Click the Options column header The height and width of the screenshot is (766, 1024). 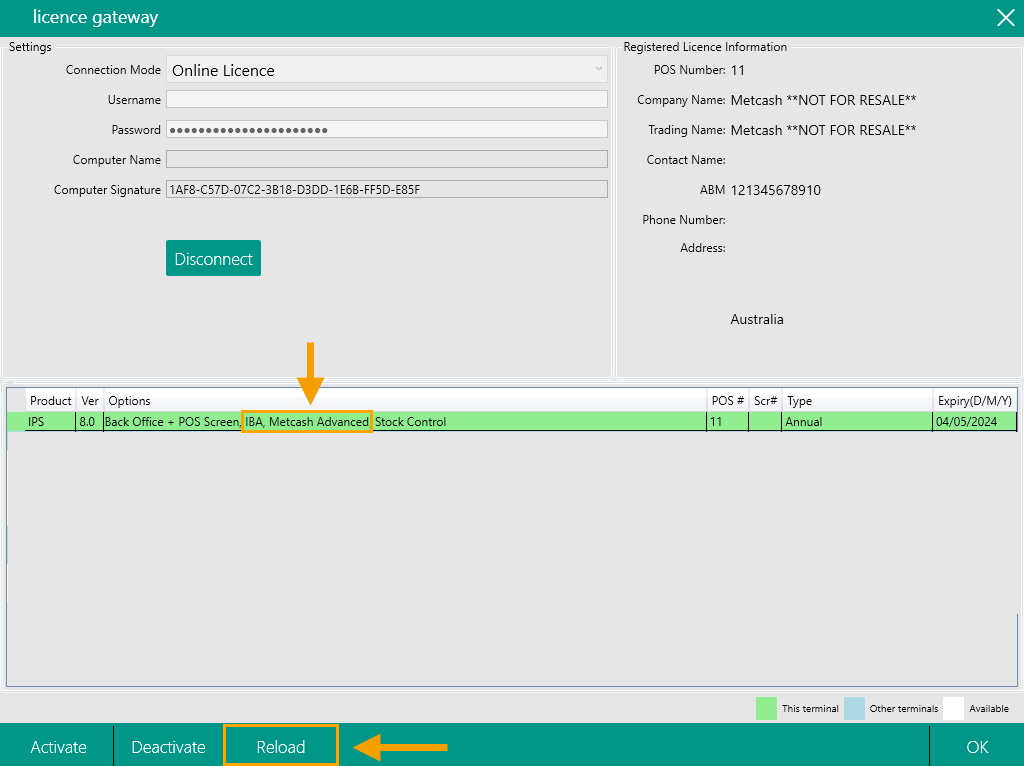[129, 400]
